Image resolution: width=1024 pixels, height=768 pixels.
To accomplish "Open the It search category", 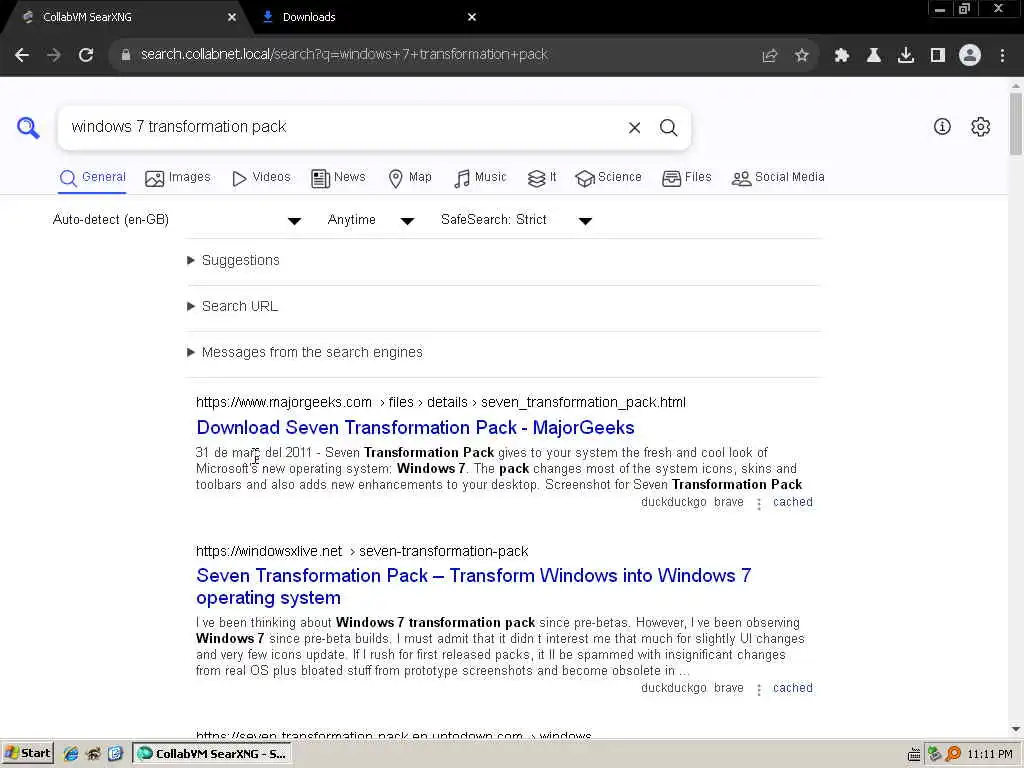I will pyautogui.click(x=542, y=178).
